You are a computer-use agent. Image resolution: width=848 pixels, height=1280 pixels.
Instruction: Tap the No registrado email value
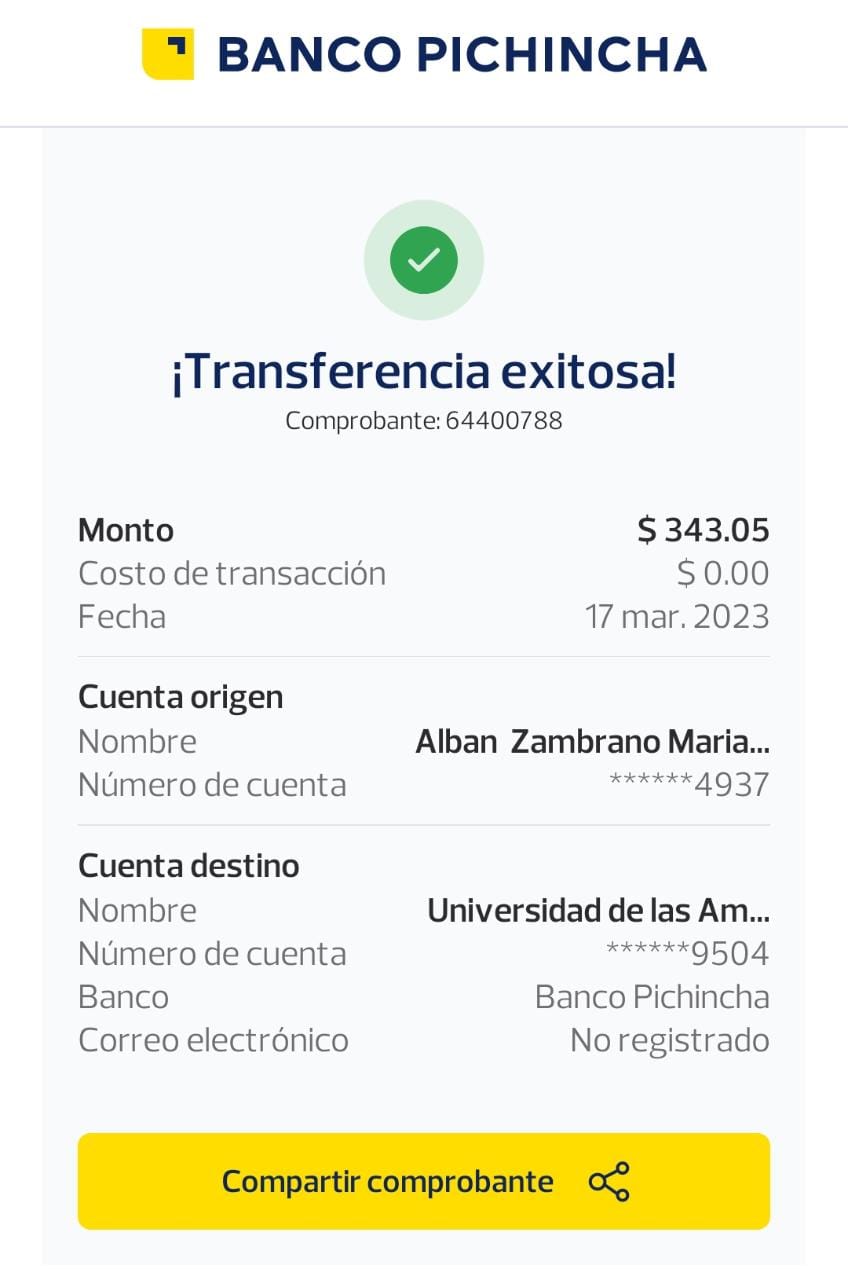669,1041
